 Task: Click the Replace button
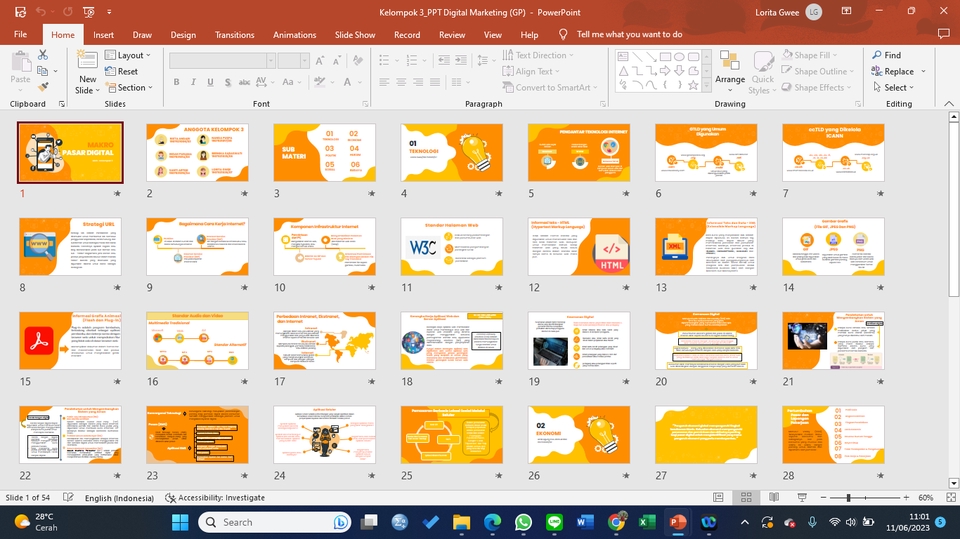(x=893, y=71)
